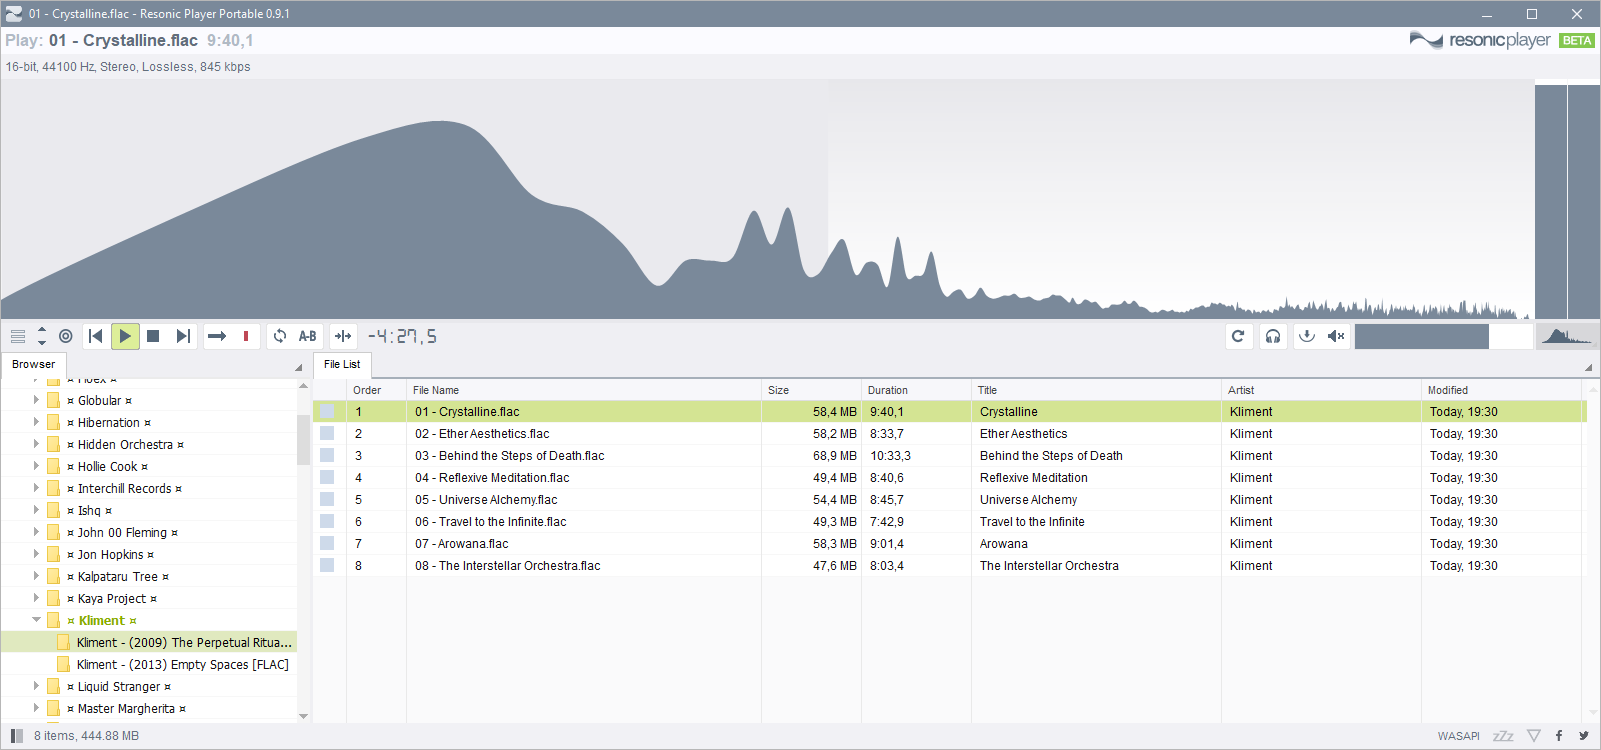Select 08 - The Interstellar Orchestra.flac
This screenshot has width=1601, height=750.
point(508,566)
